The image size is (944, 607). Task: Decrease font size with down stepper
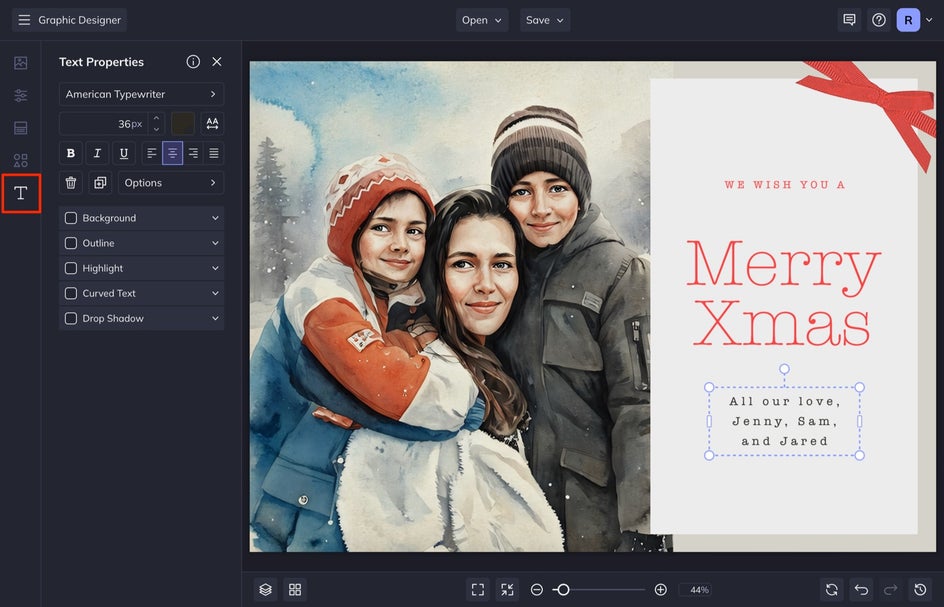157,129
